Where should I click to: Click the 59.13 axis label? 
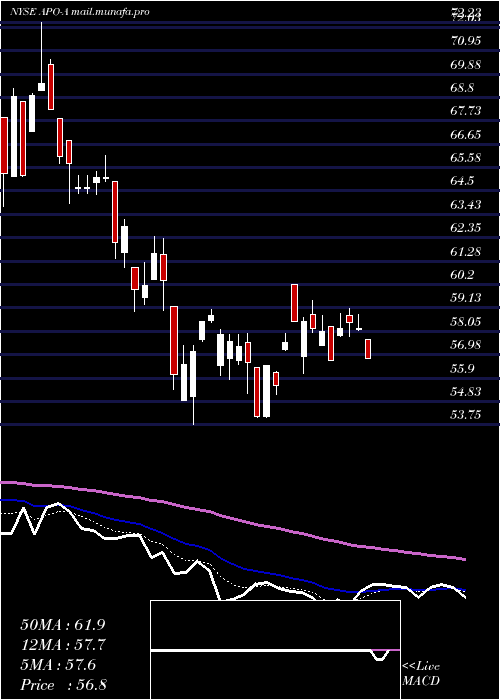point(465,298)
